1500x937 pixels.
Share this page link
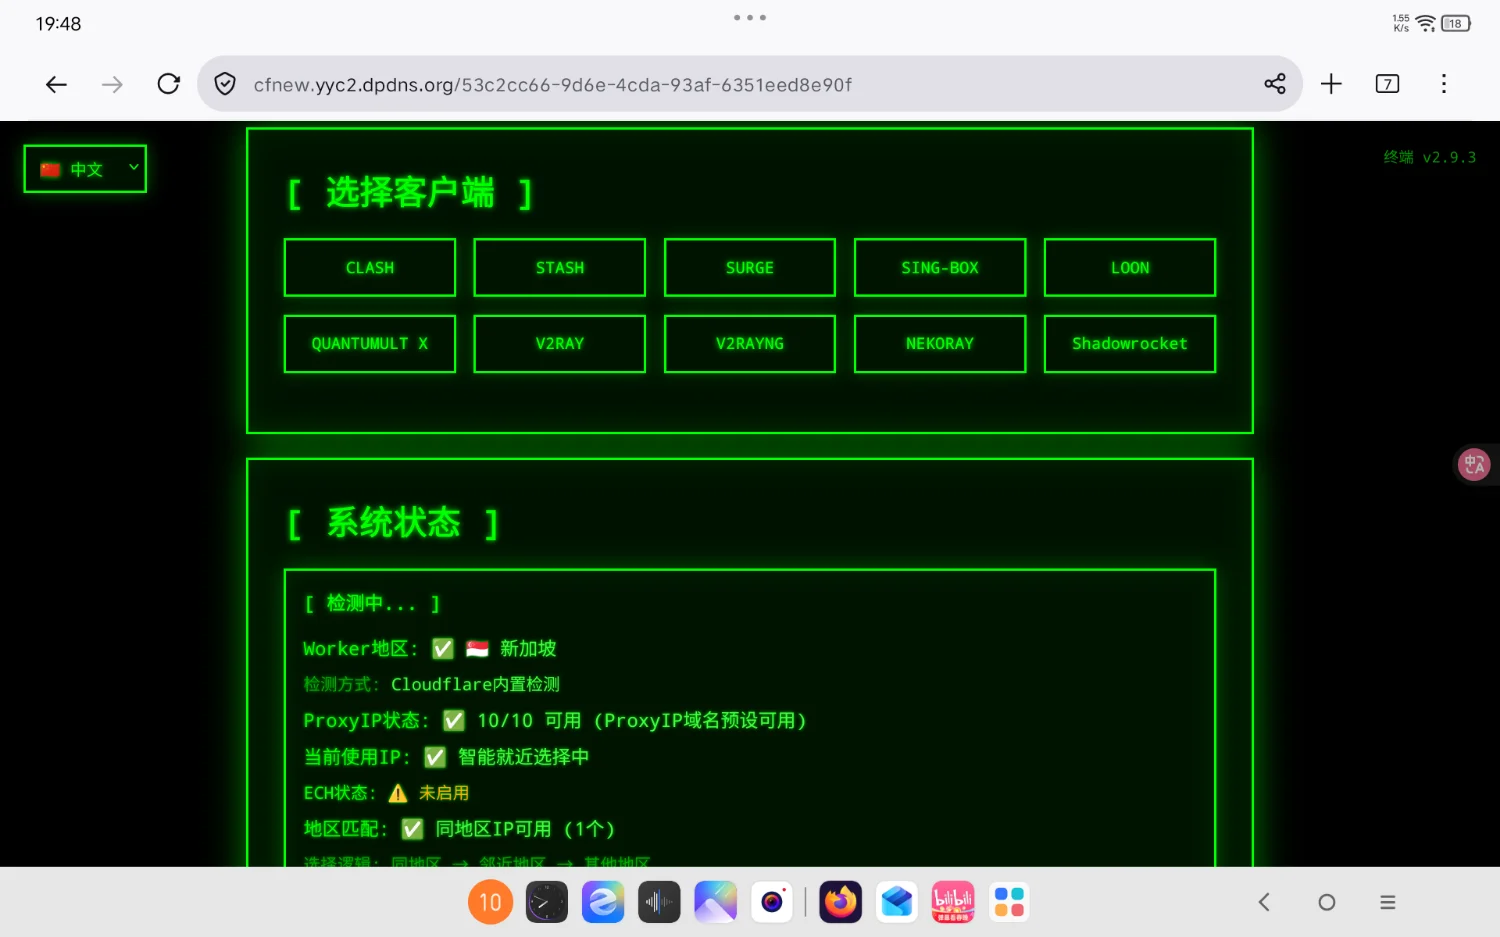point(1275,84)
